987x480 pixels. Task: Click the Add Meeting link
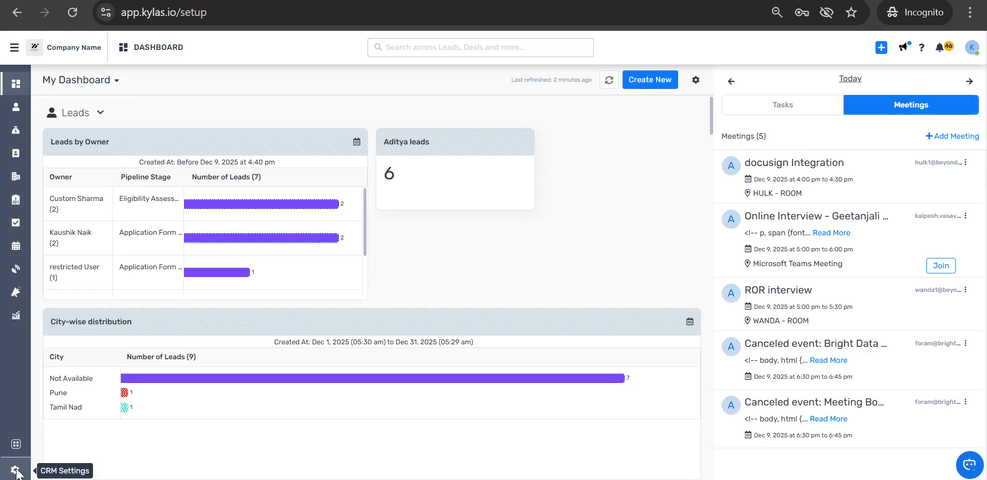pyautogui.click(x=952, y=136)
